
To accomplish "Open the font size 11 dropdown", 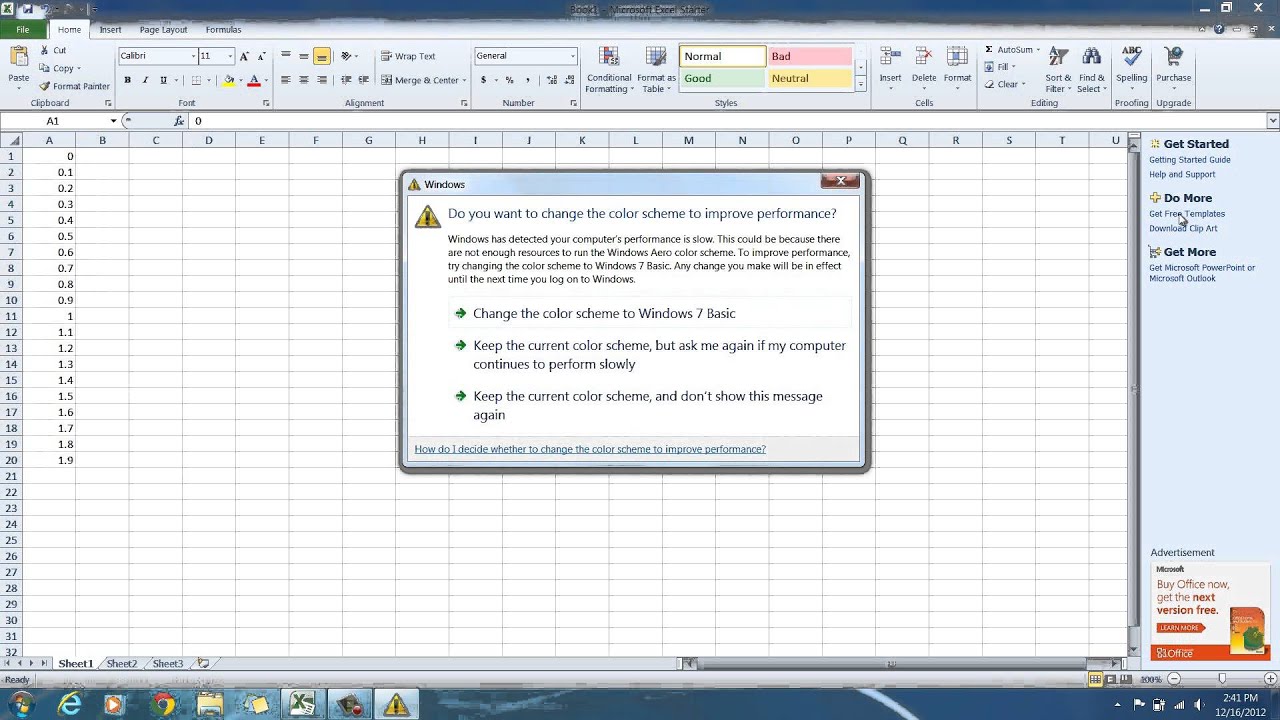I will click(230, 56).
